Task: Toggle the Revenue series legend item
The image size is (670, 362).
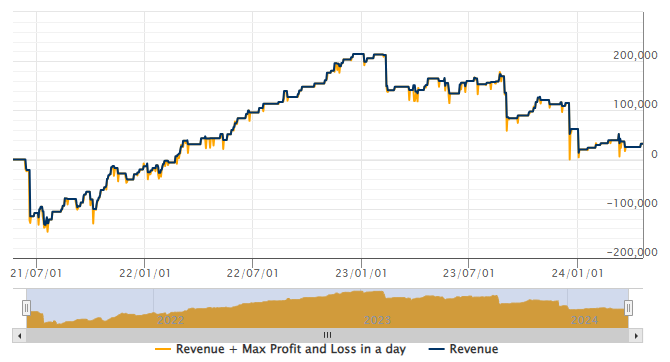Action: tap(463, 349)
